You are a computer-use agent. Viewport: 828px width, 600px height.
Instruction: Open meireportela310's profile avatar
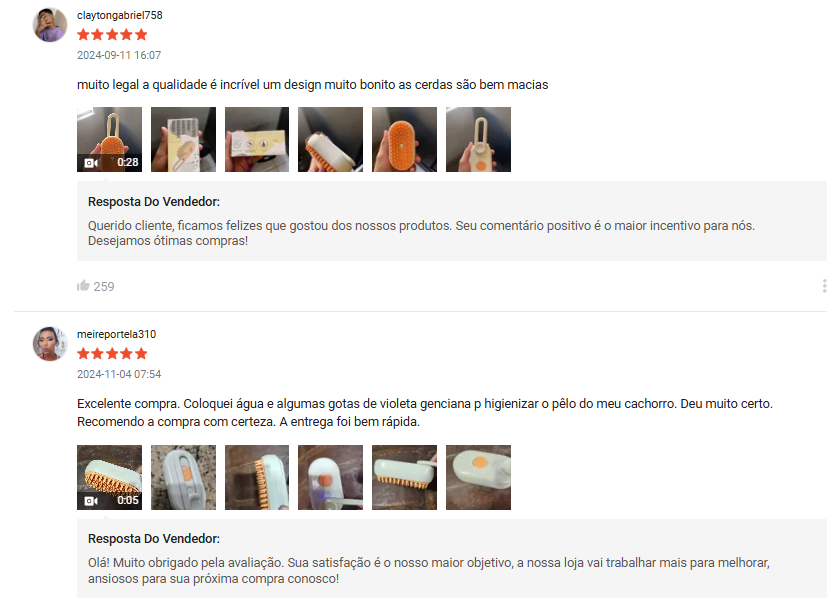tap(50, 344)
